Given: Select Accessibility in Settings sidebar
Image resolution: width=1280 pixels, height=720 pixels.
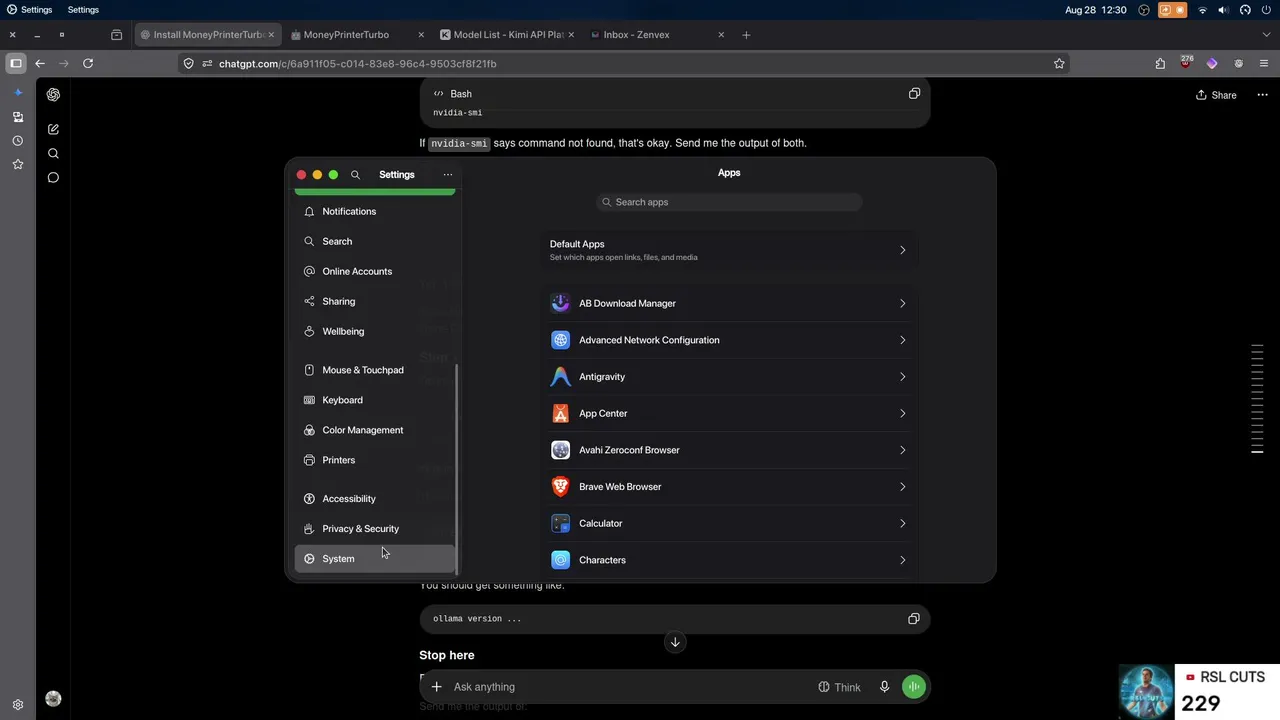Looking at the screenshot, I should pos(375,499).
